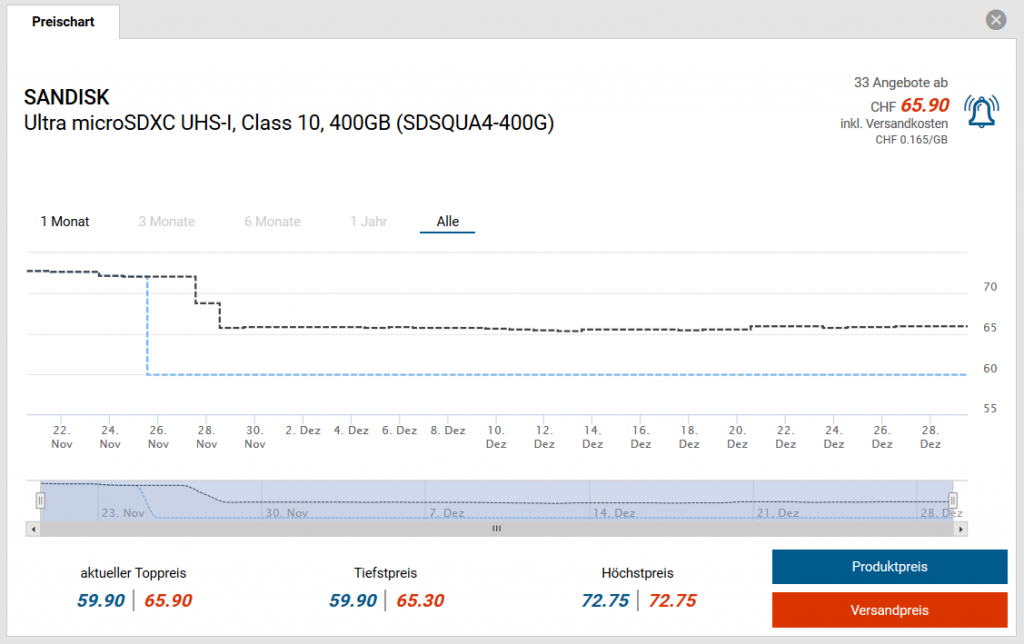
Task: Click the right navigator range handle
Action: point(953,499)
